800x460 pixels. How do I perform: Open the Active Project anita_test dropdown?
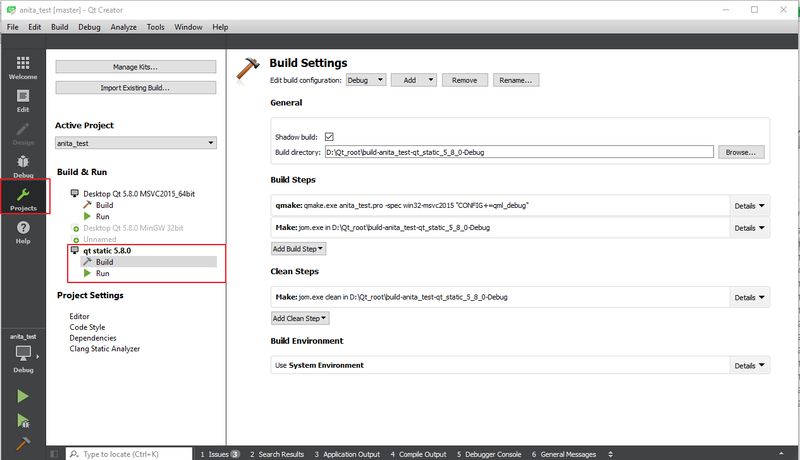pos(136,143)
